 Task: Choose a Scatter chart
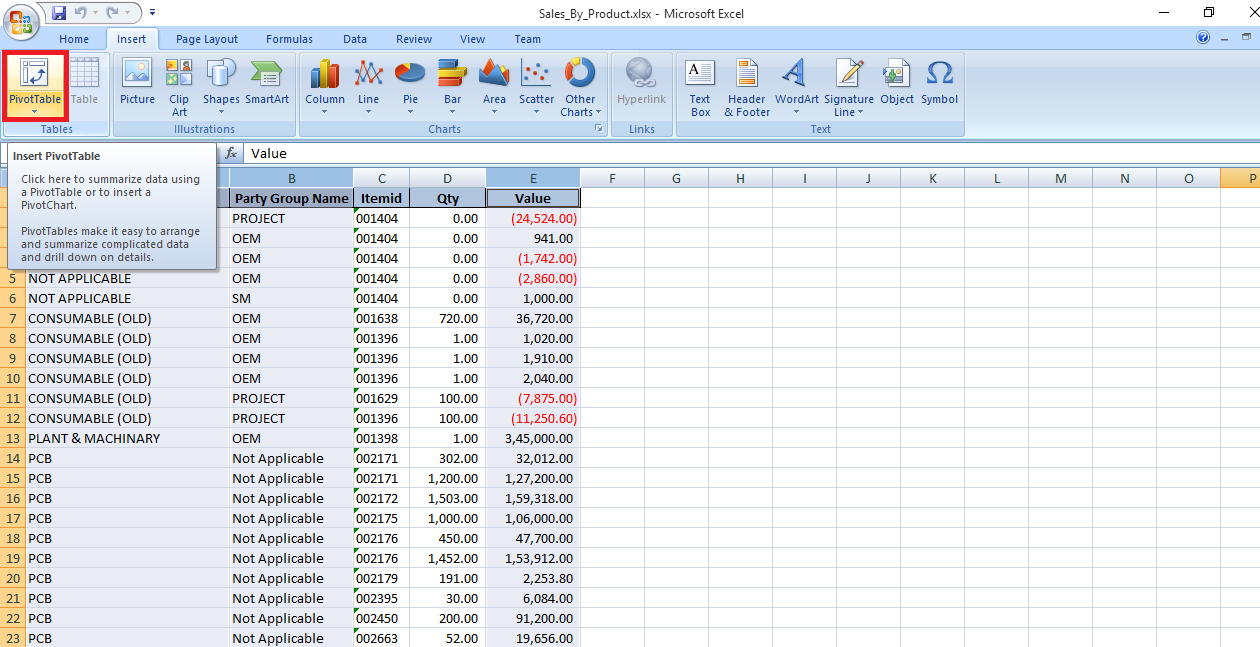[536, 86]
